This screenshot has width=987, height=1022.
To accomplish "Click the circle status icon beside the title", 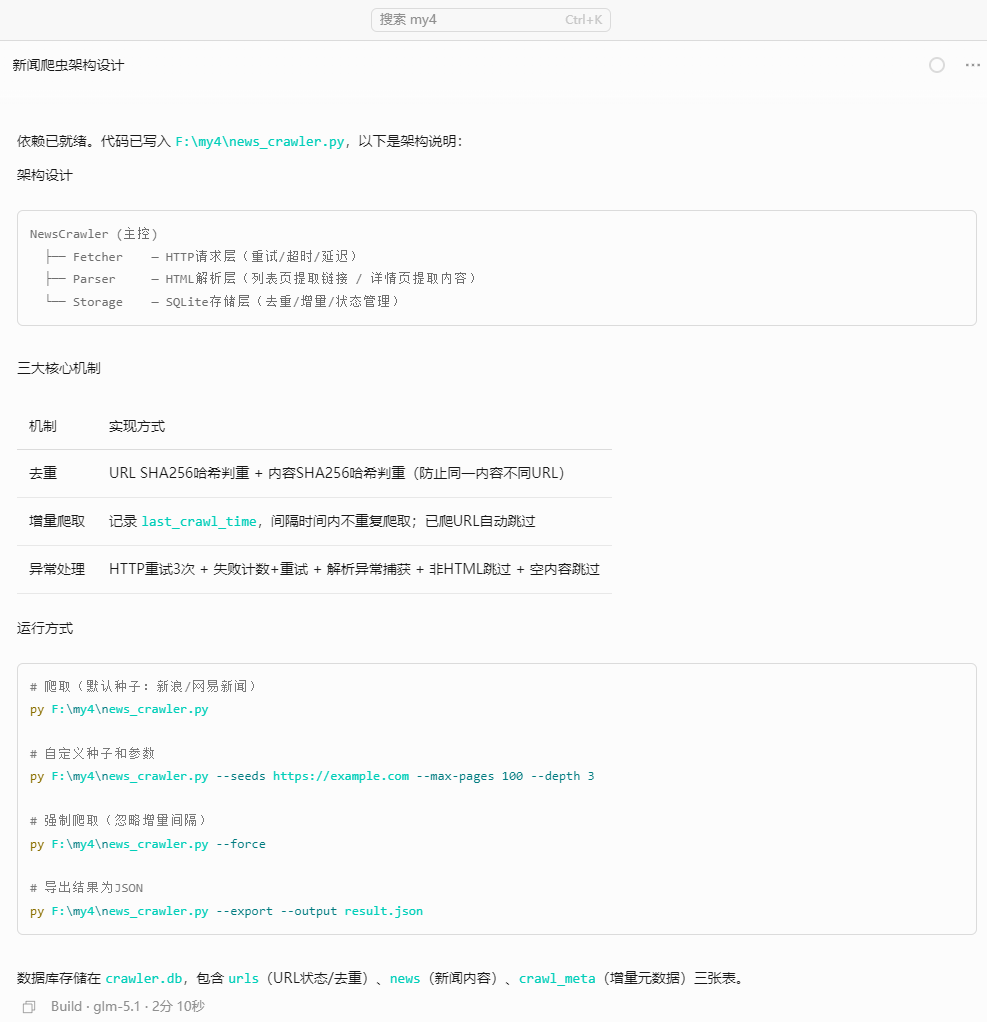I will point(937,65).
